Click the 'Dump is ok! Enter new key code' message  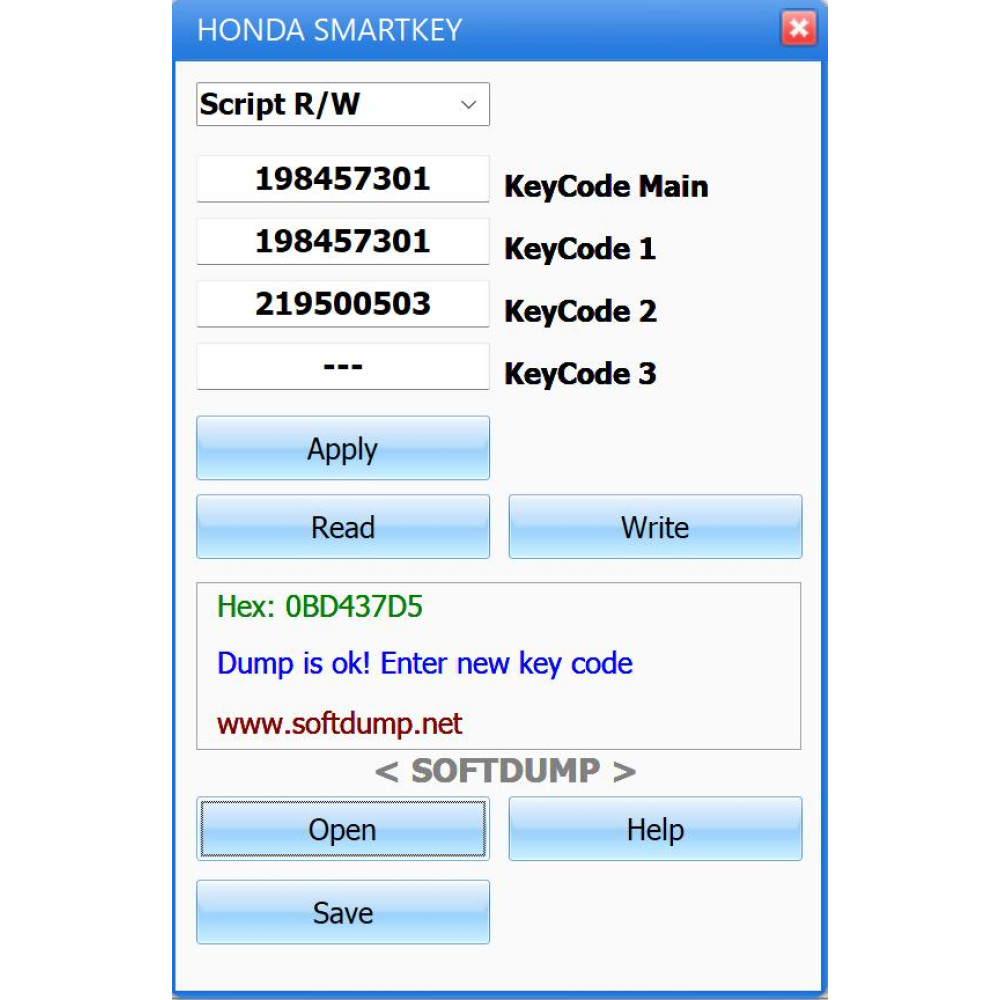point(425,664)
